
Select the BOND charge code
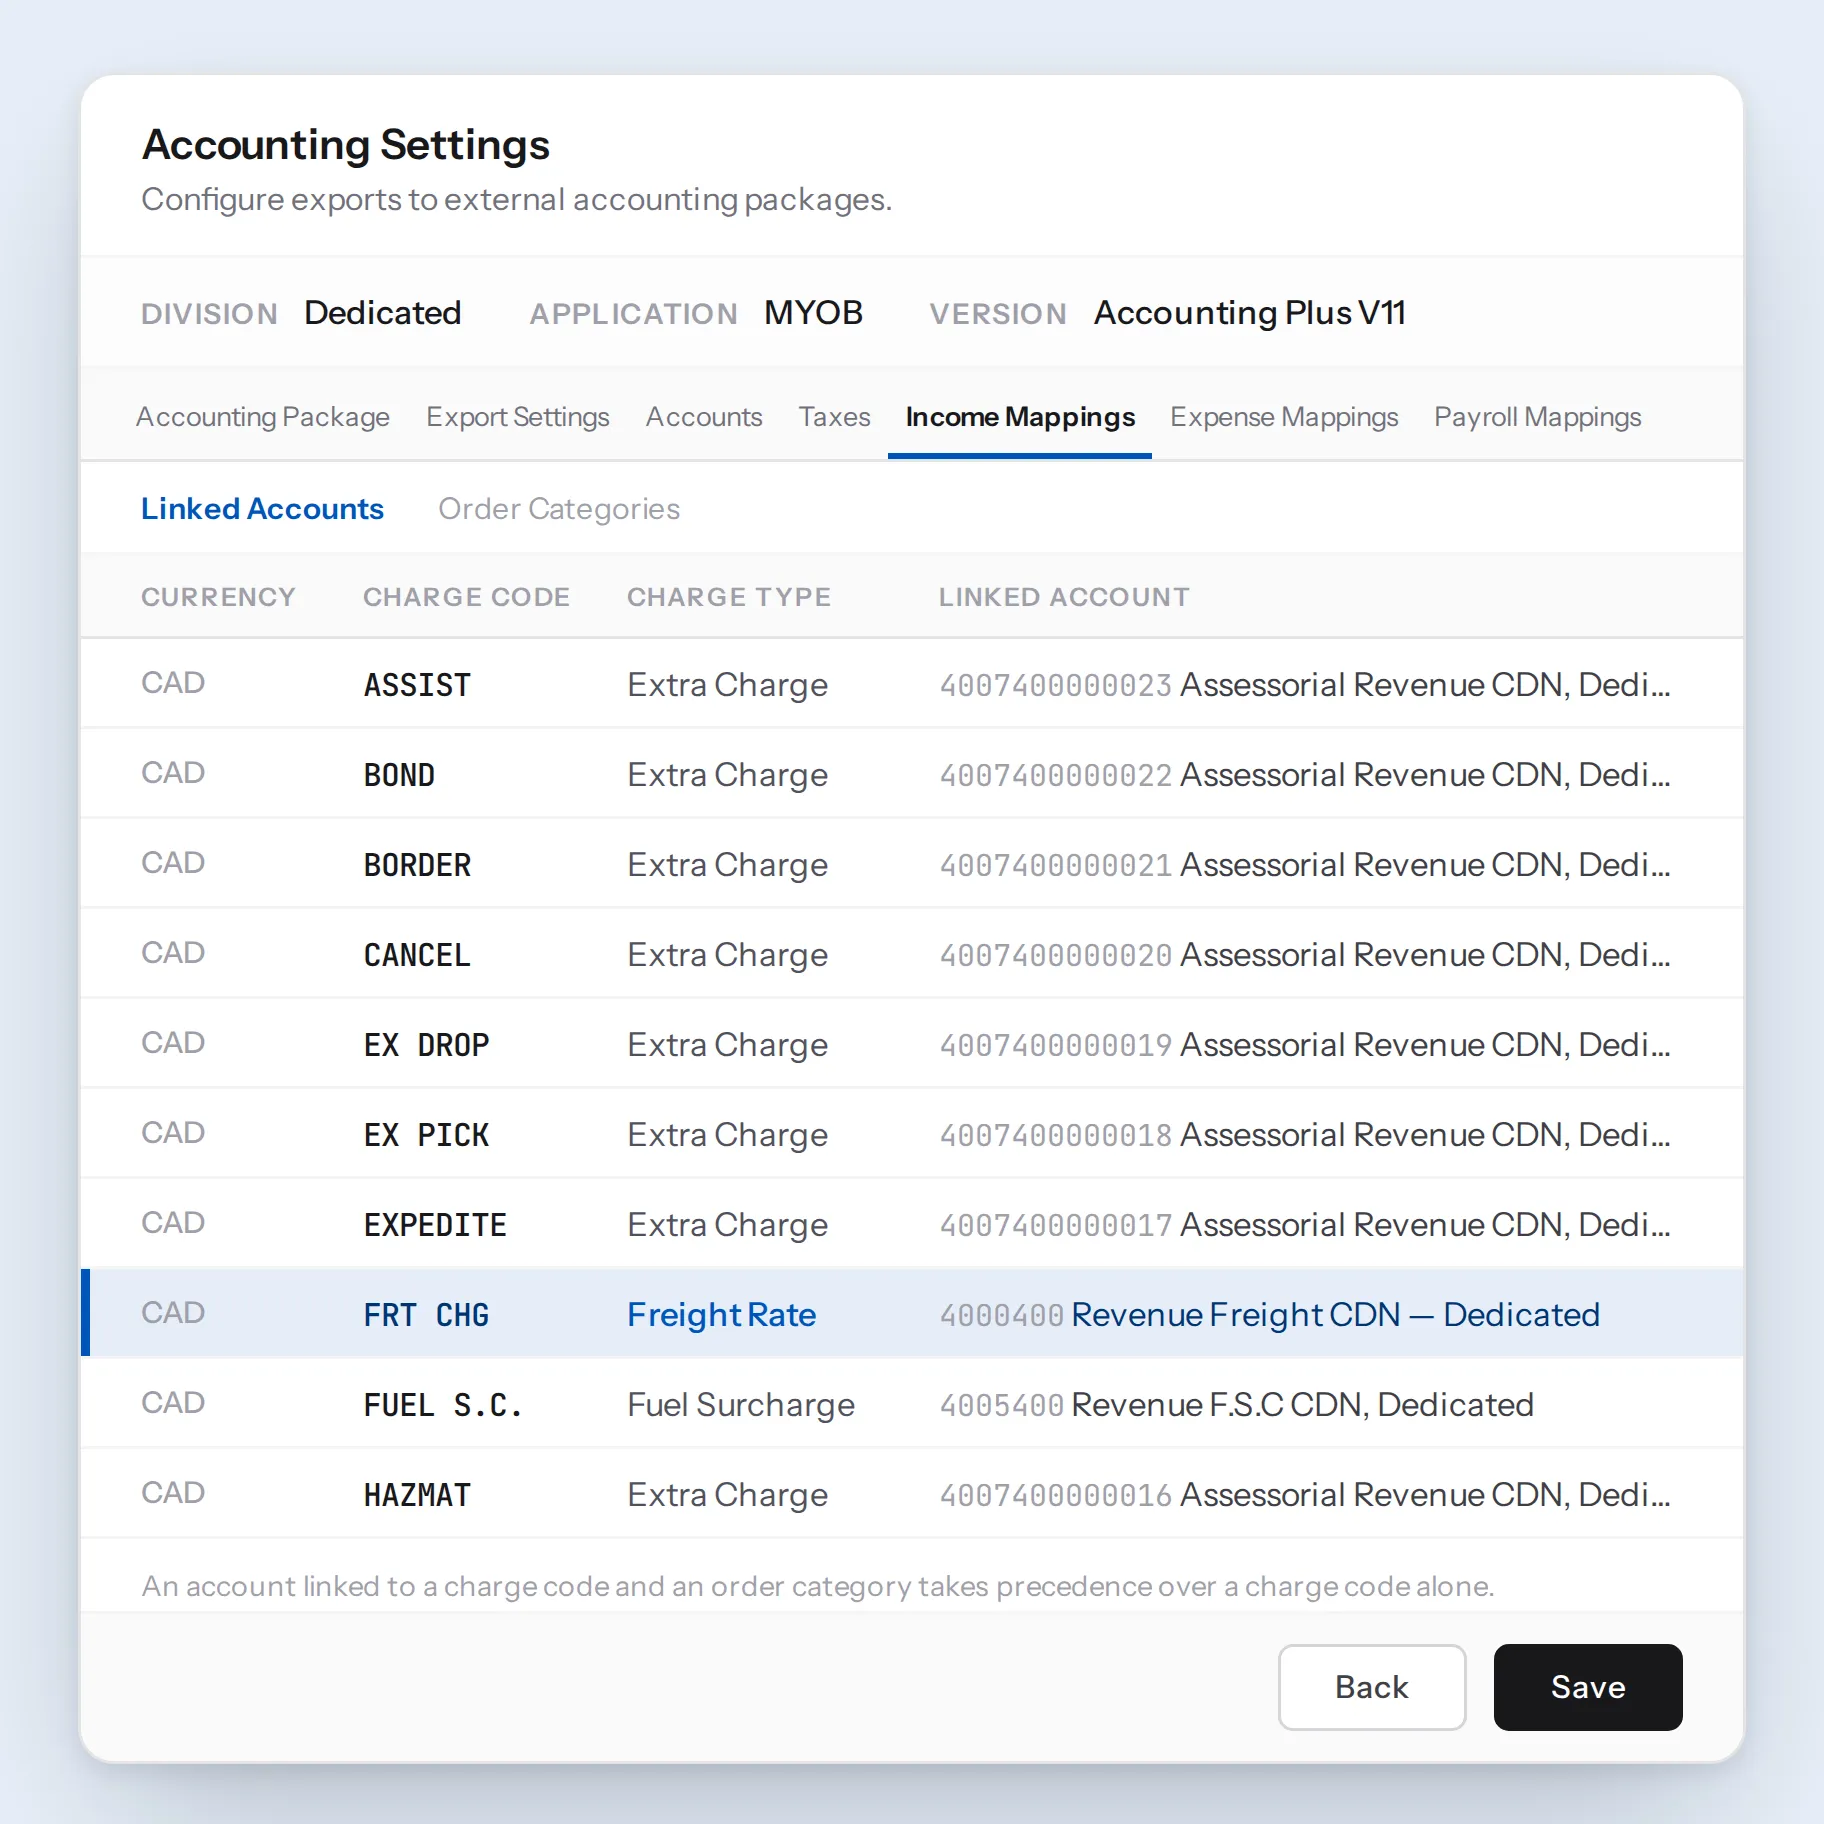coord(399,775)
